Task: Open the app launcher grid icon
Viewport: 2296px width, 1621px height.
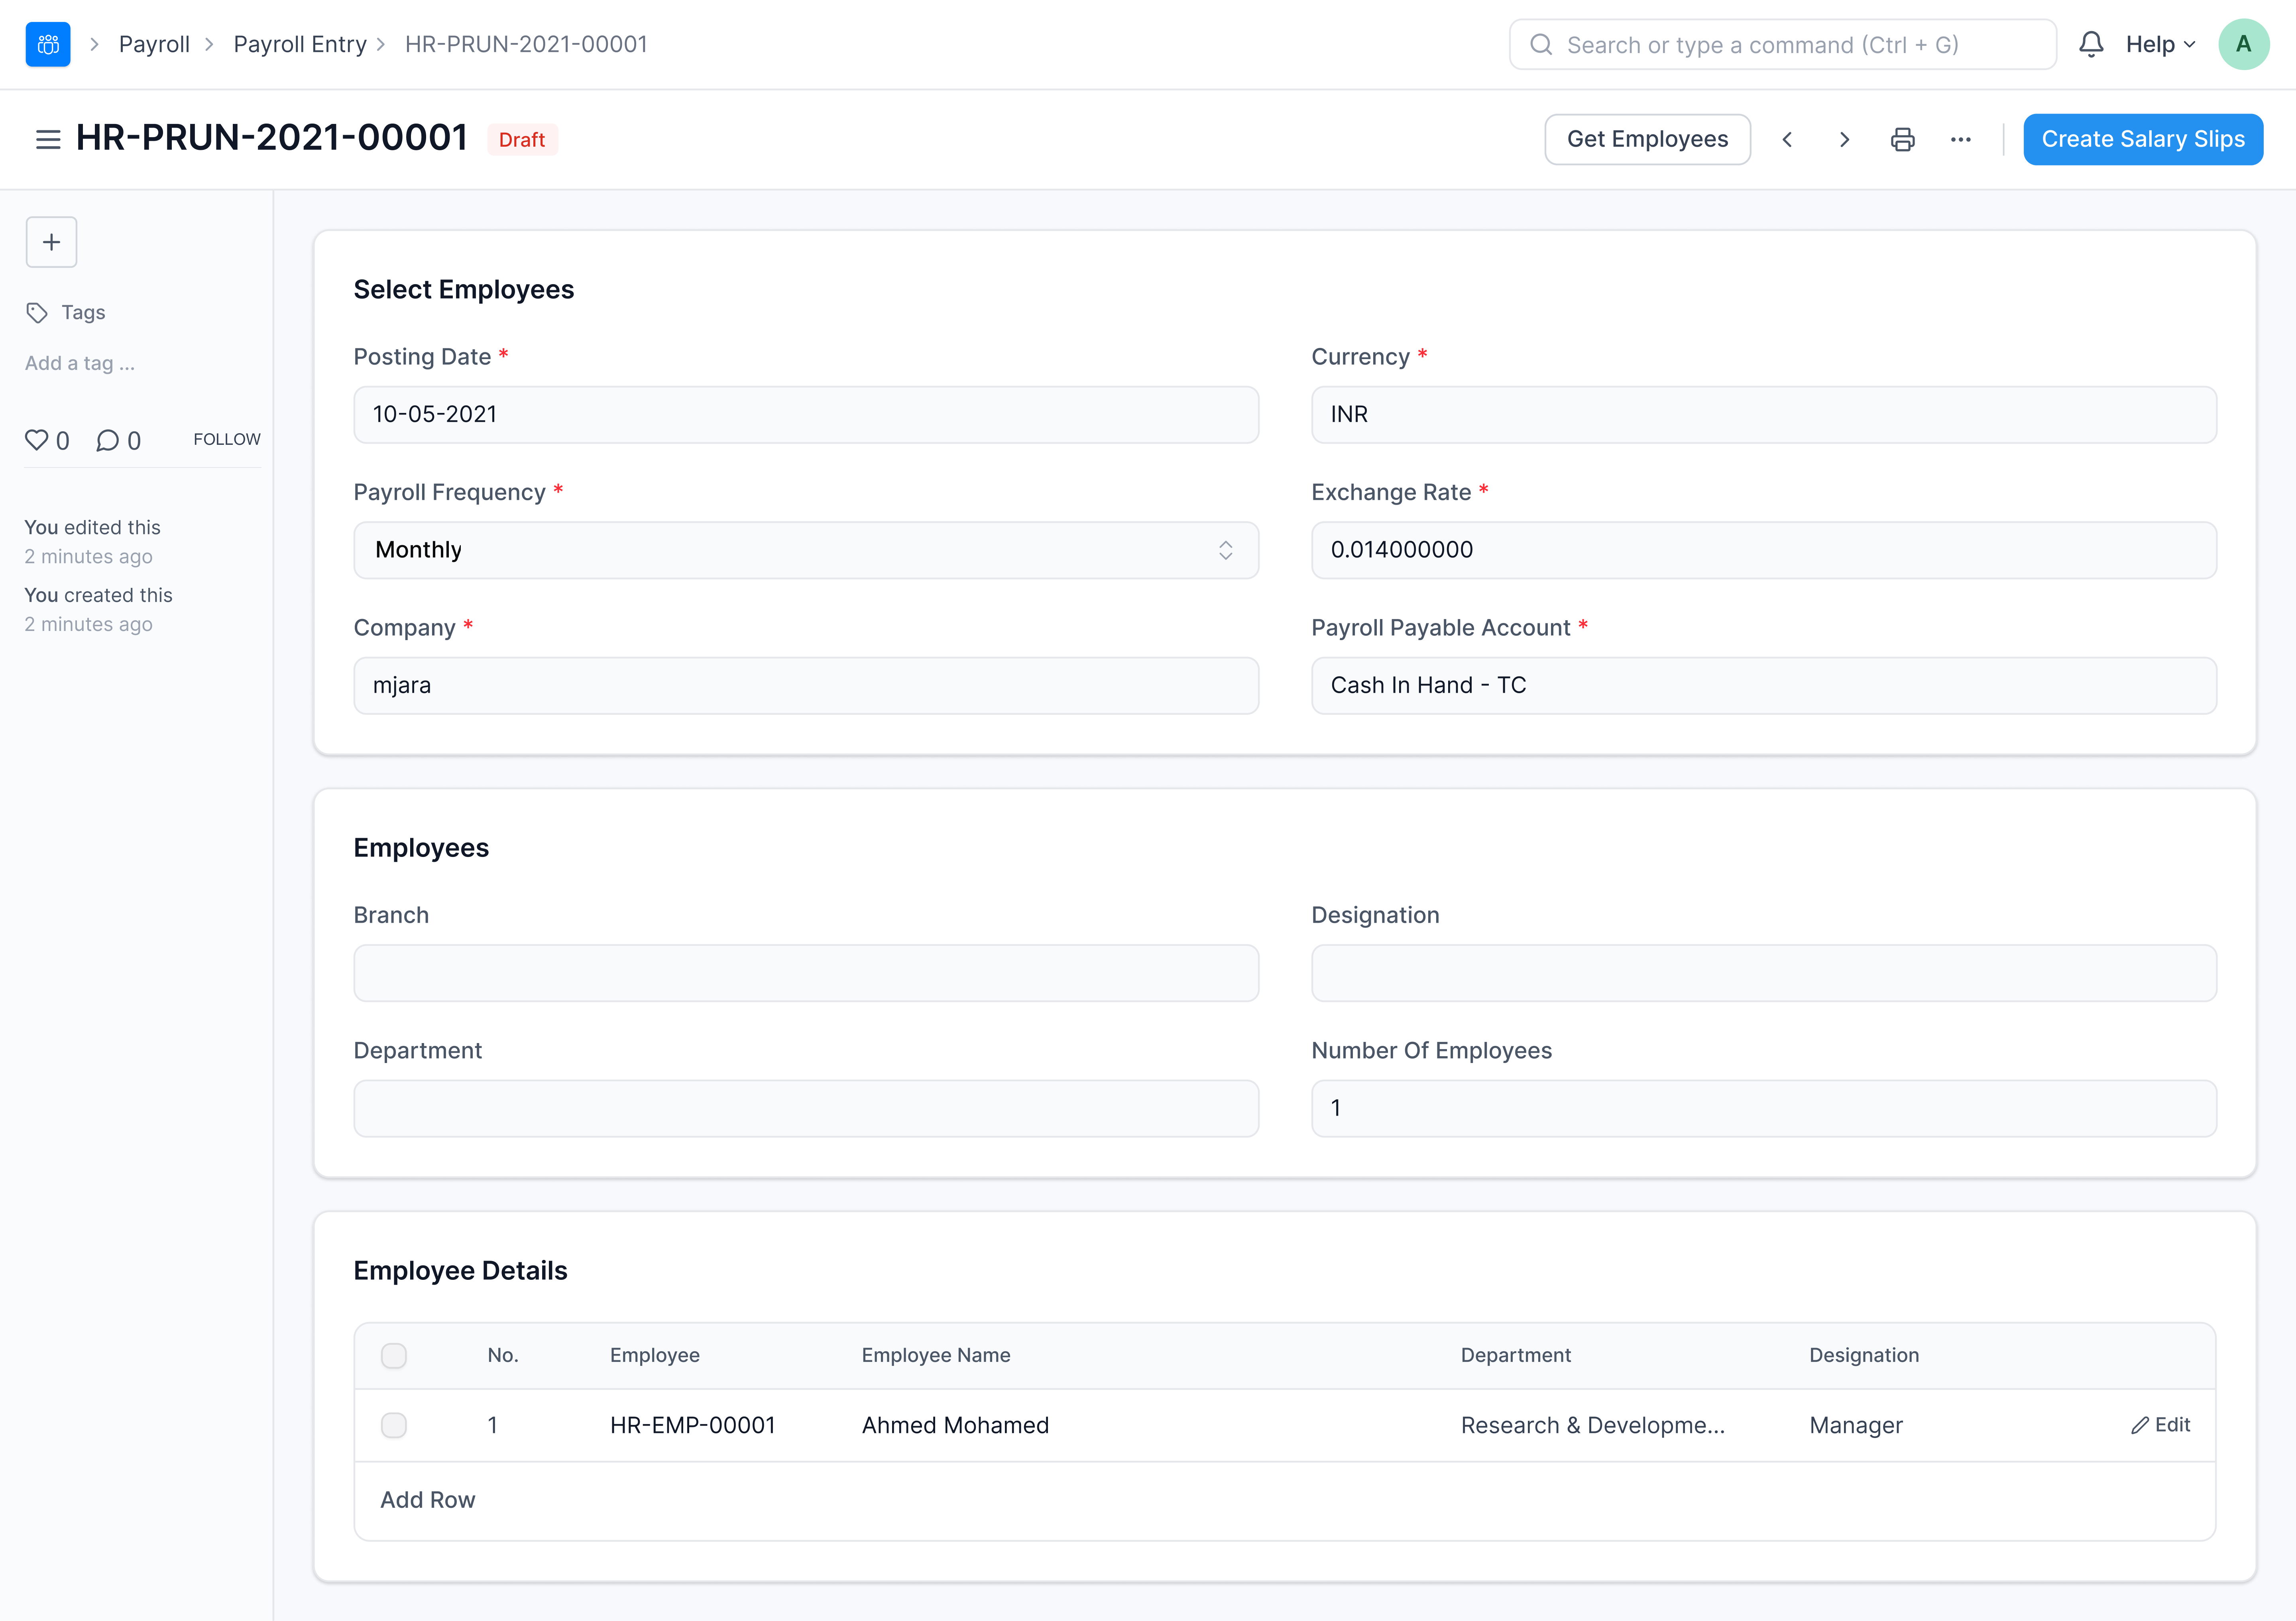Action: pos(47,44)
